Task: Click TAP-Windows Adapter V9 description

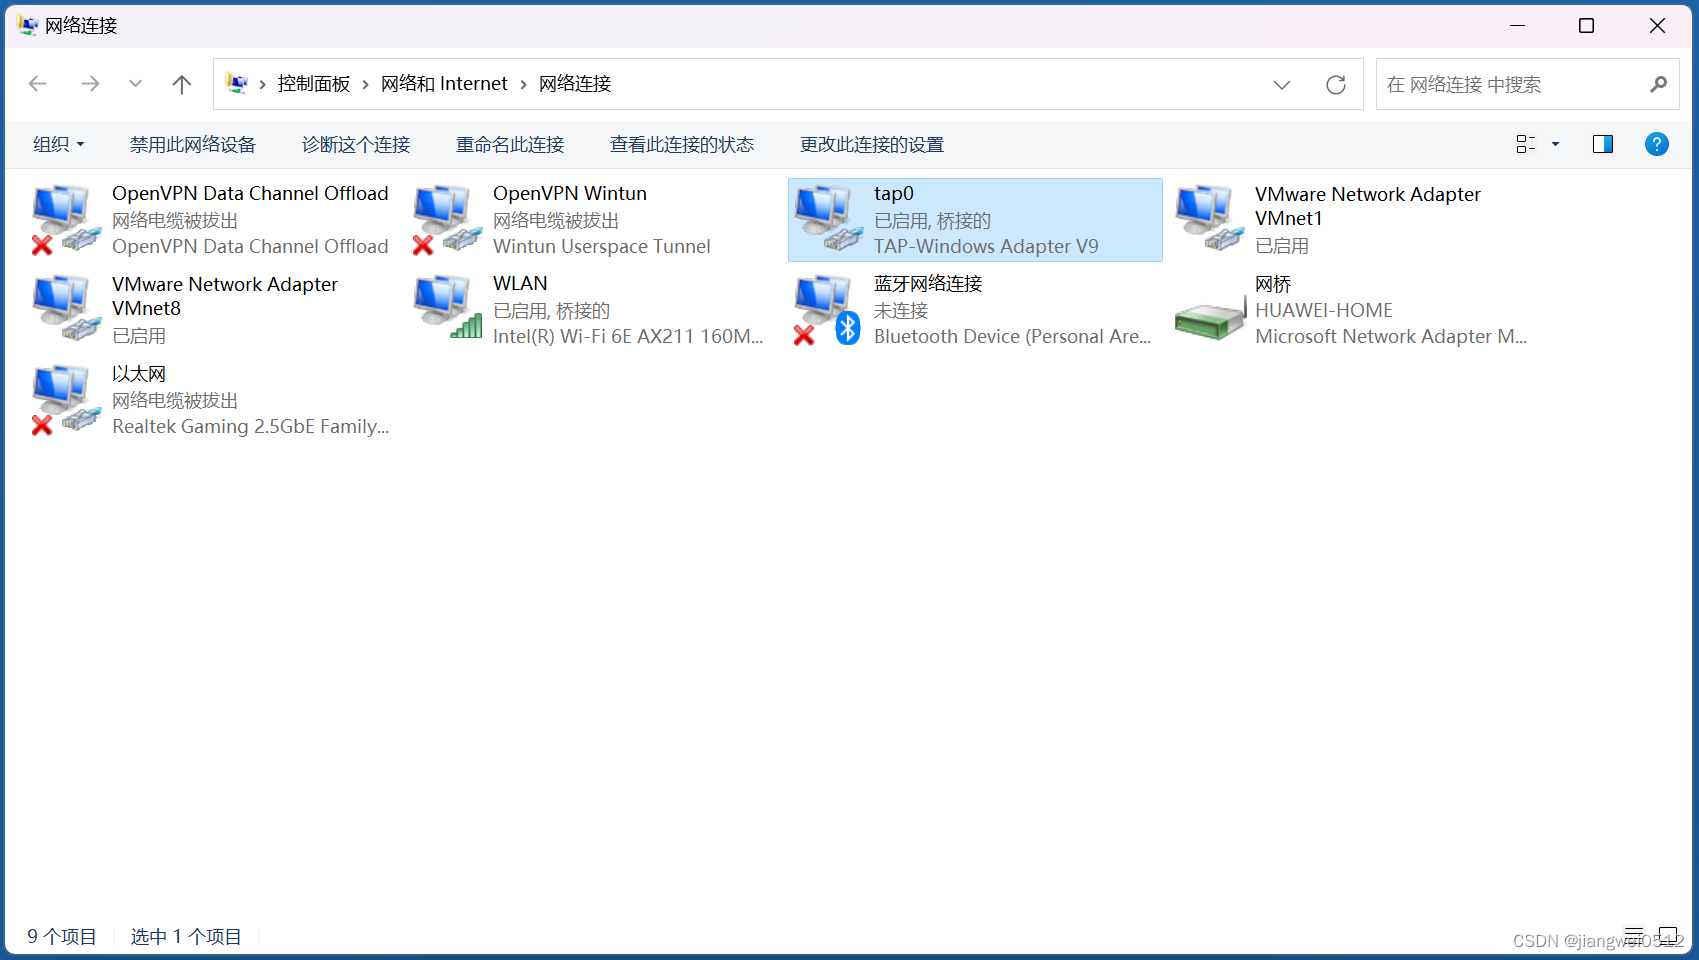Action: (x=986, y=246)
